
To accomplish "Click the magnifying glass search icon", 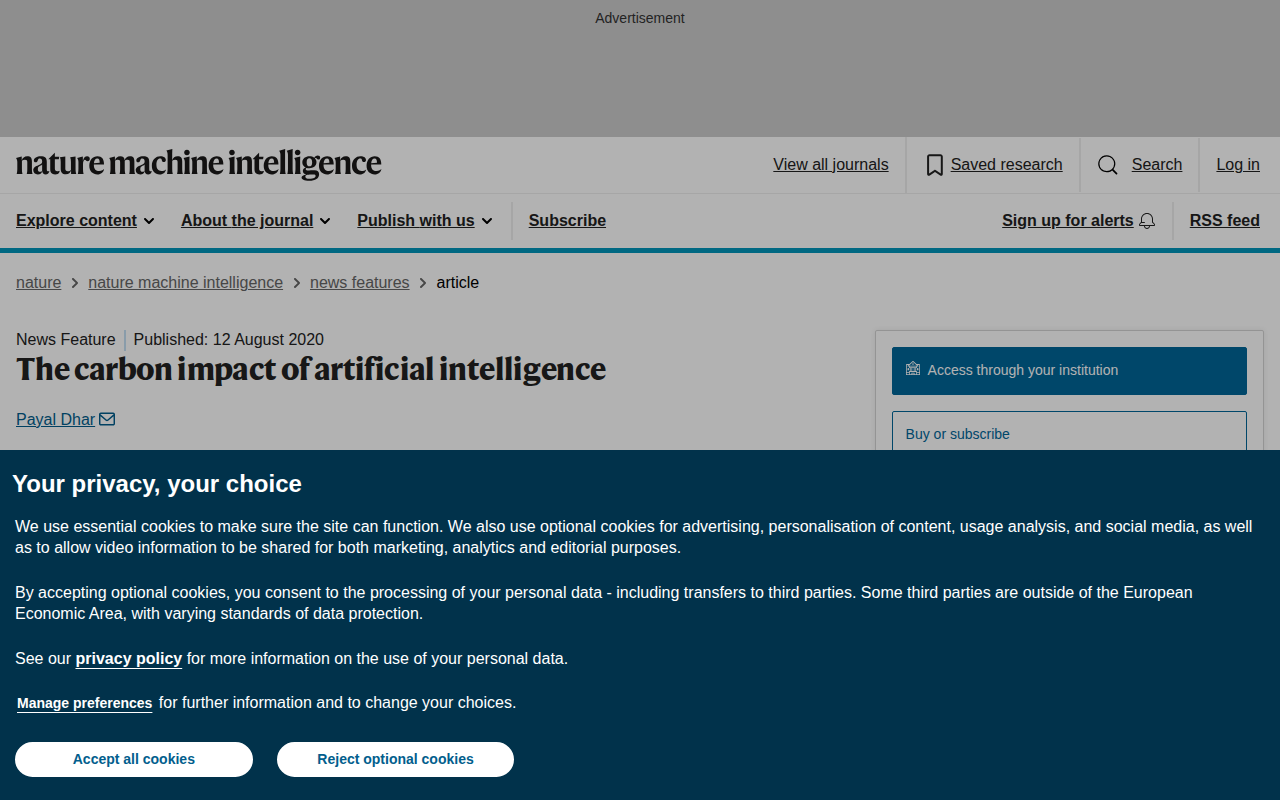I will click(1108, 165).
